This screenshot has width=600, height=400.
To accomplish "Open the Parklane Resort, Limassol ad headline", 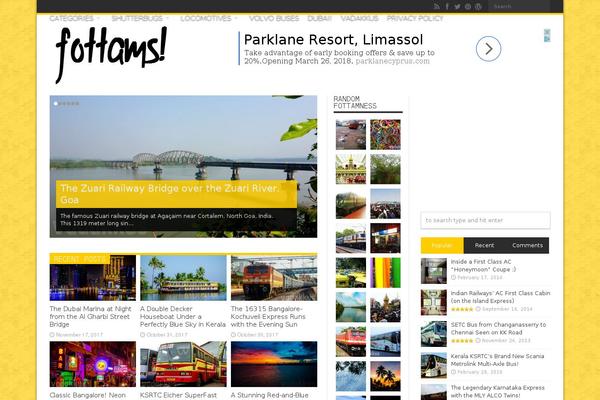I will [333, 40].
